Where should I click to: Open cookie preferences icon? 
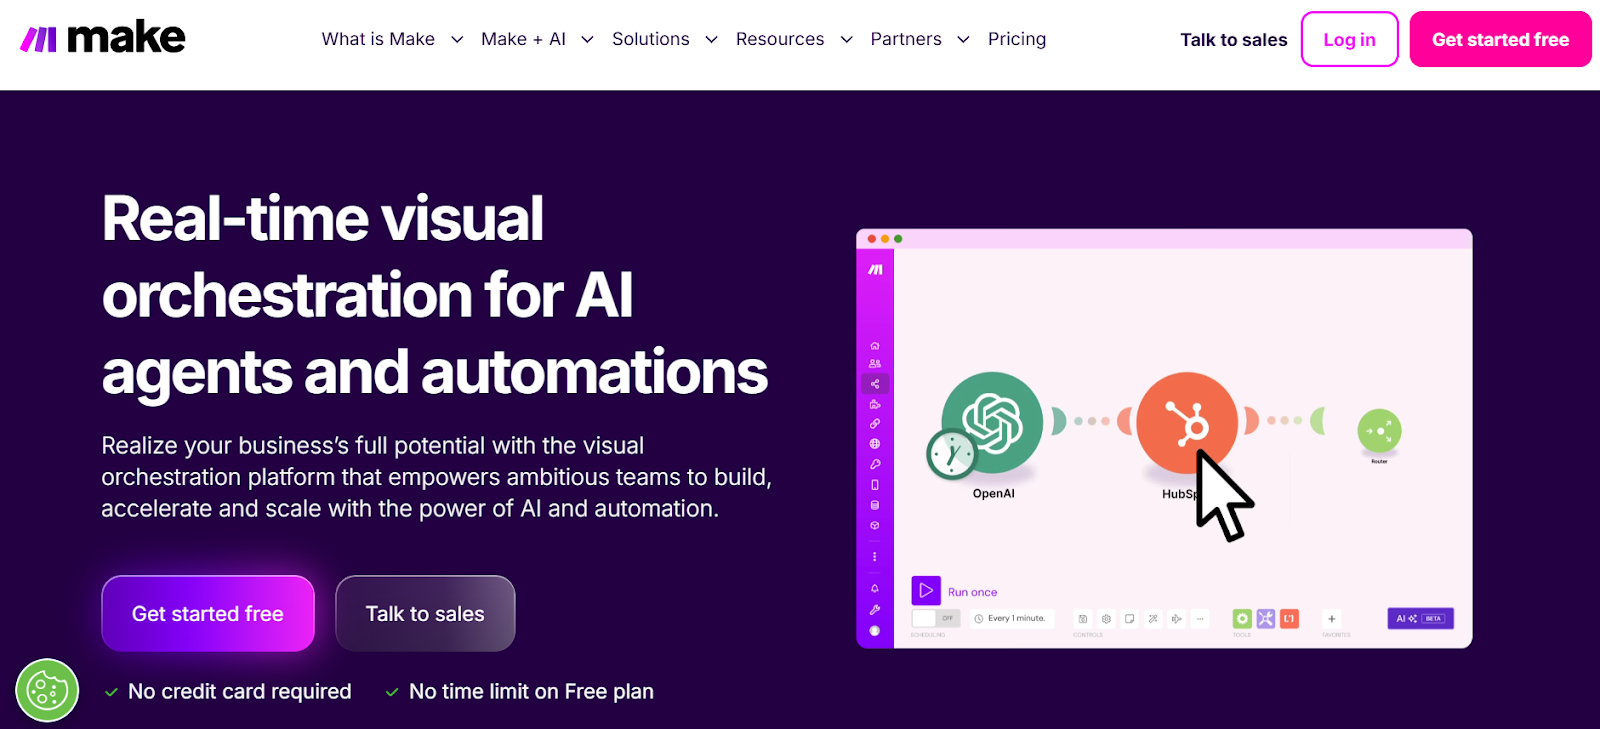[x=47, y=690]
